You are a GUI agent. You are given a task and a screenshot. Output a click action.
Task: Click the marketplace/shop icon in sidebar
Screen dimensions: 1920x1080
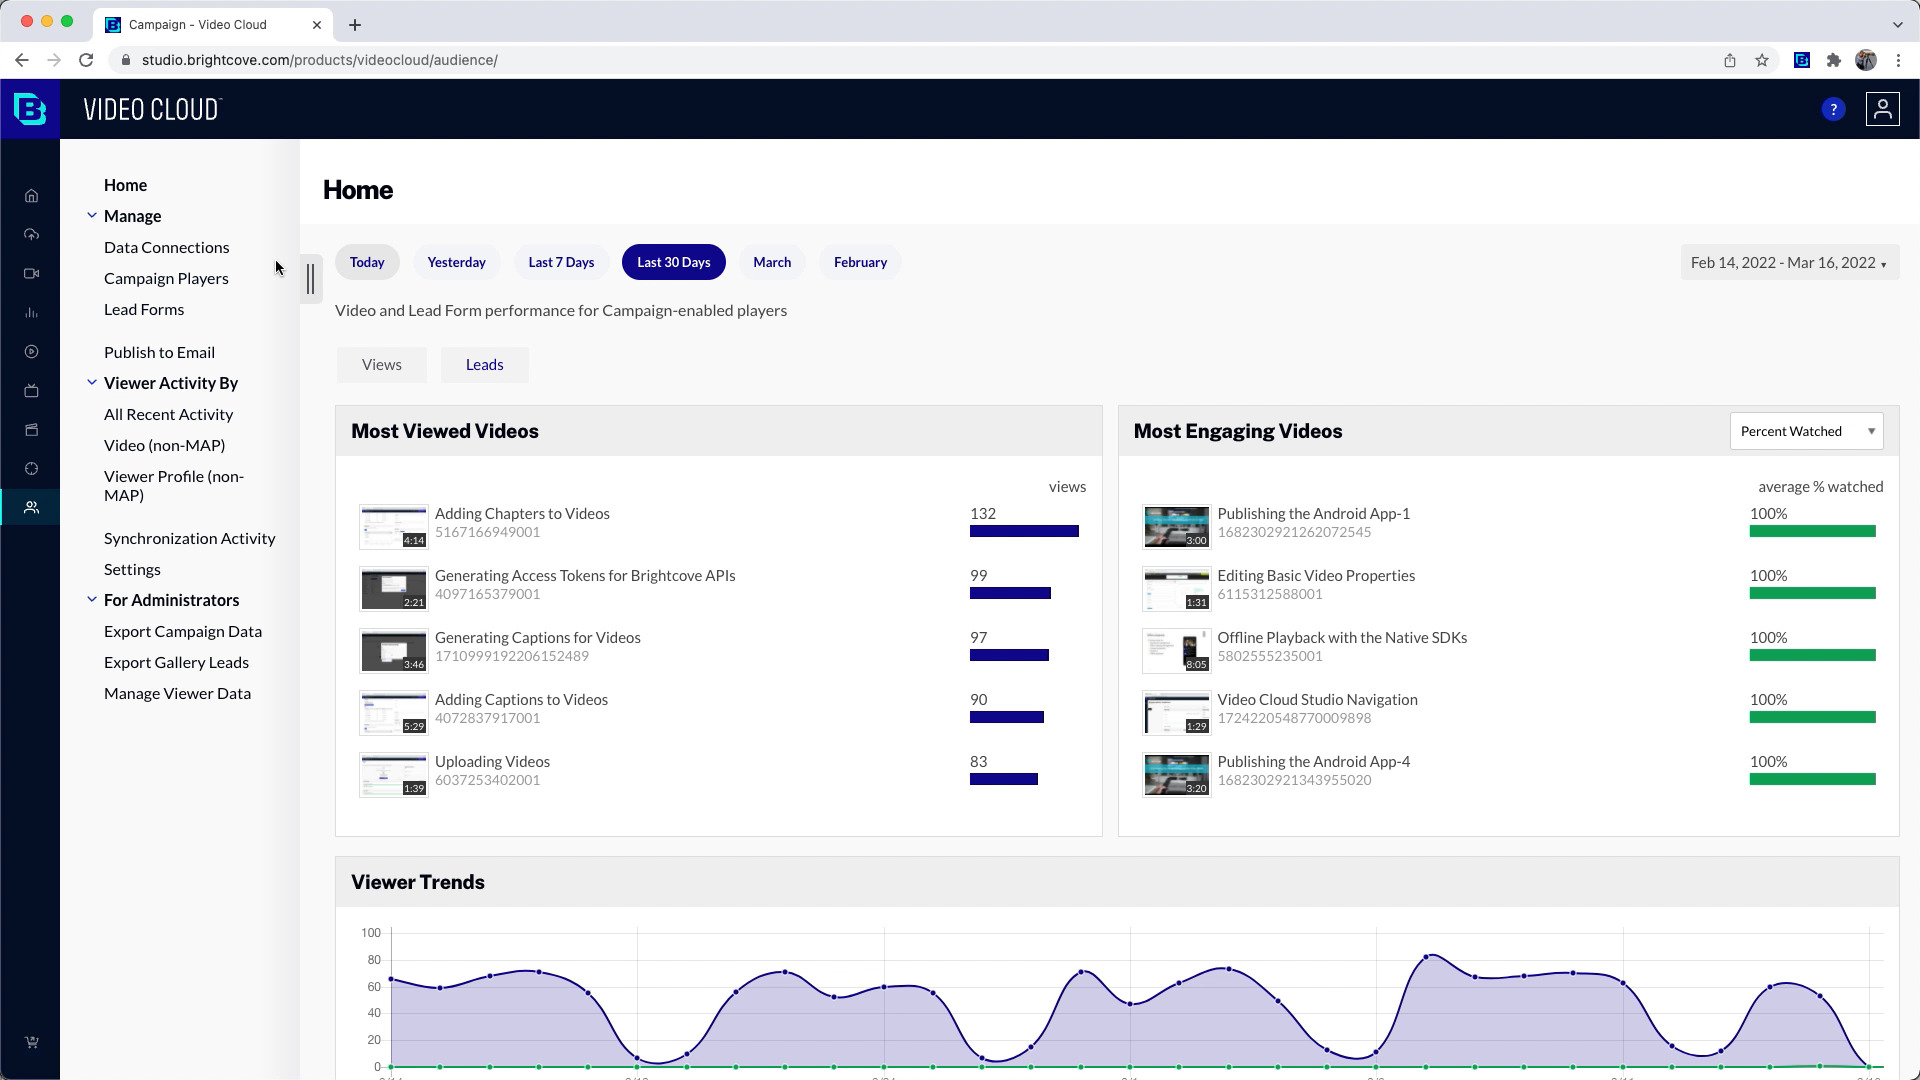click(32, 1043)
